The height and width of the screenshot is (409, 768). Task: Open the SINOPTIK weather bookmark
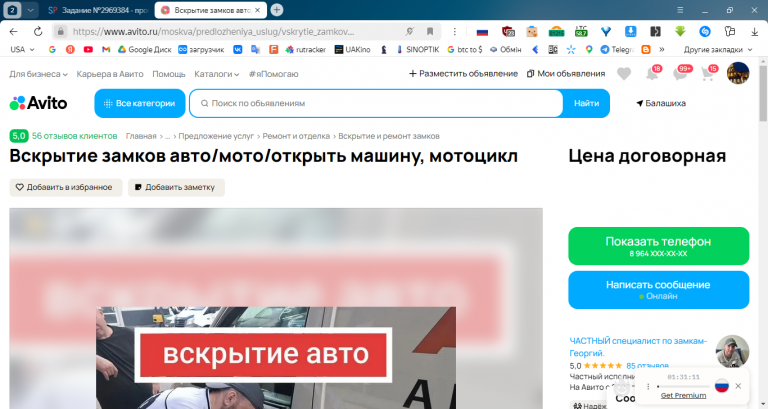417,49
